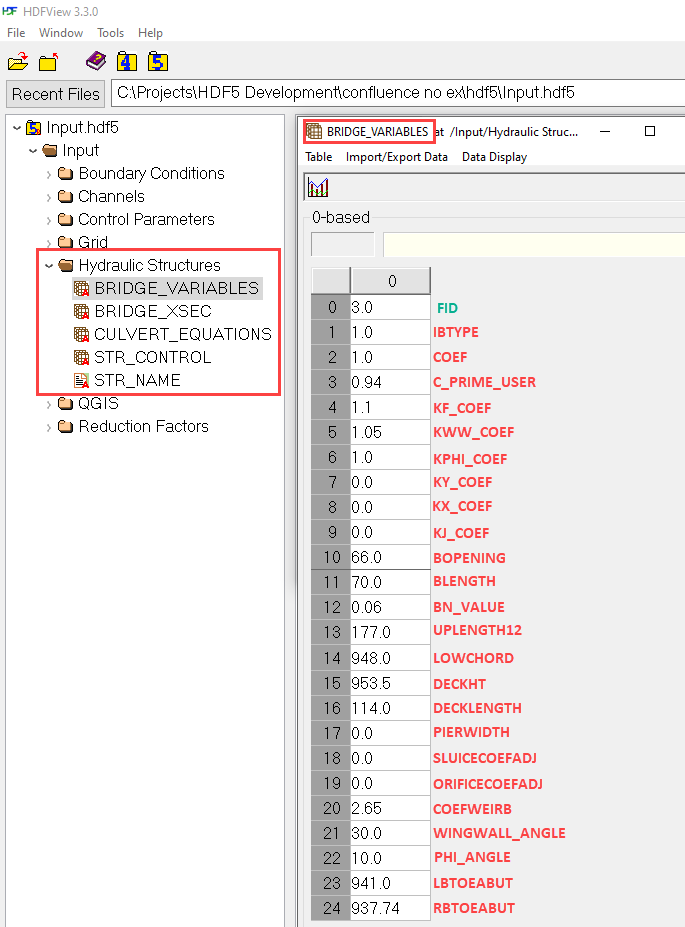Select the STR_NAME dataset icon
The width and height of the screenshot is (685, 927).
click(x=82, y=381)
